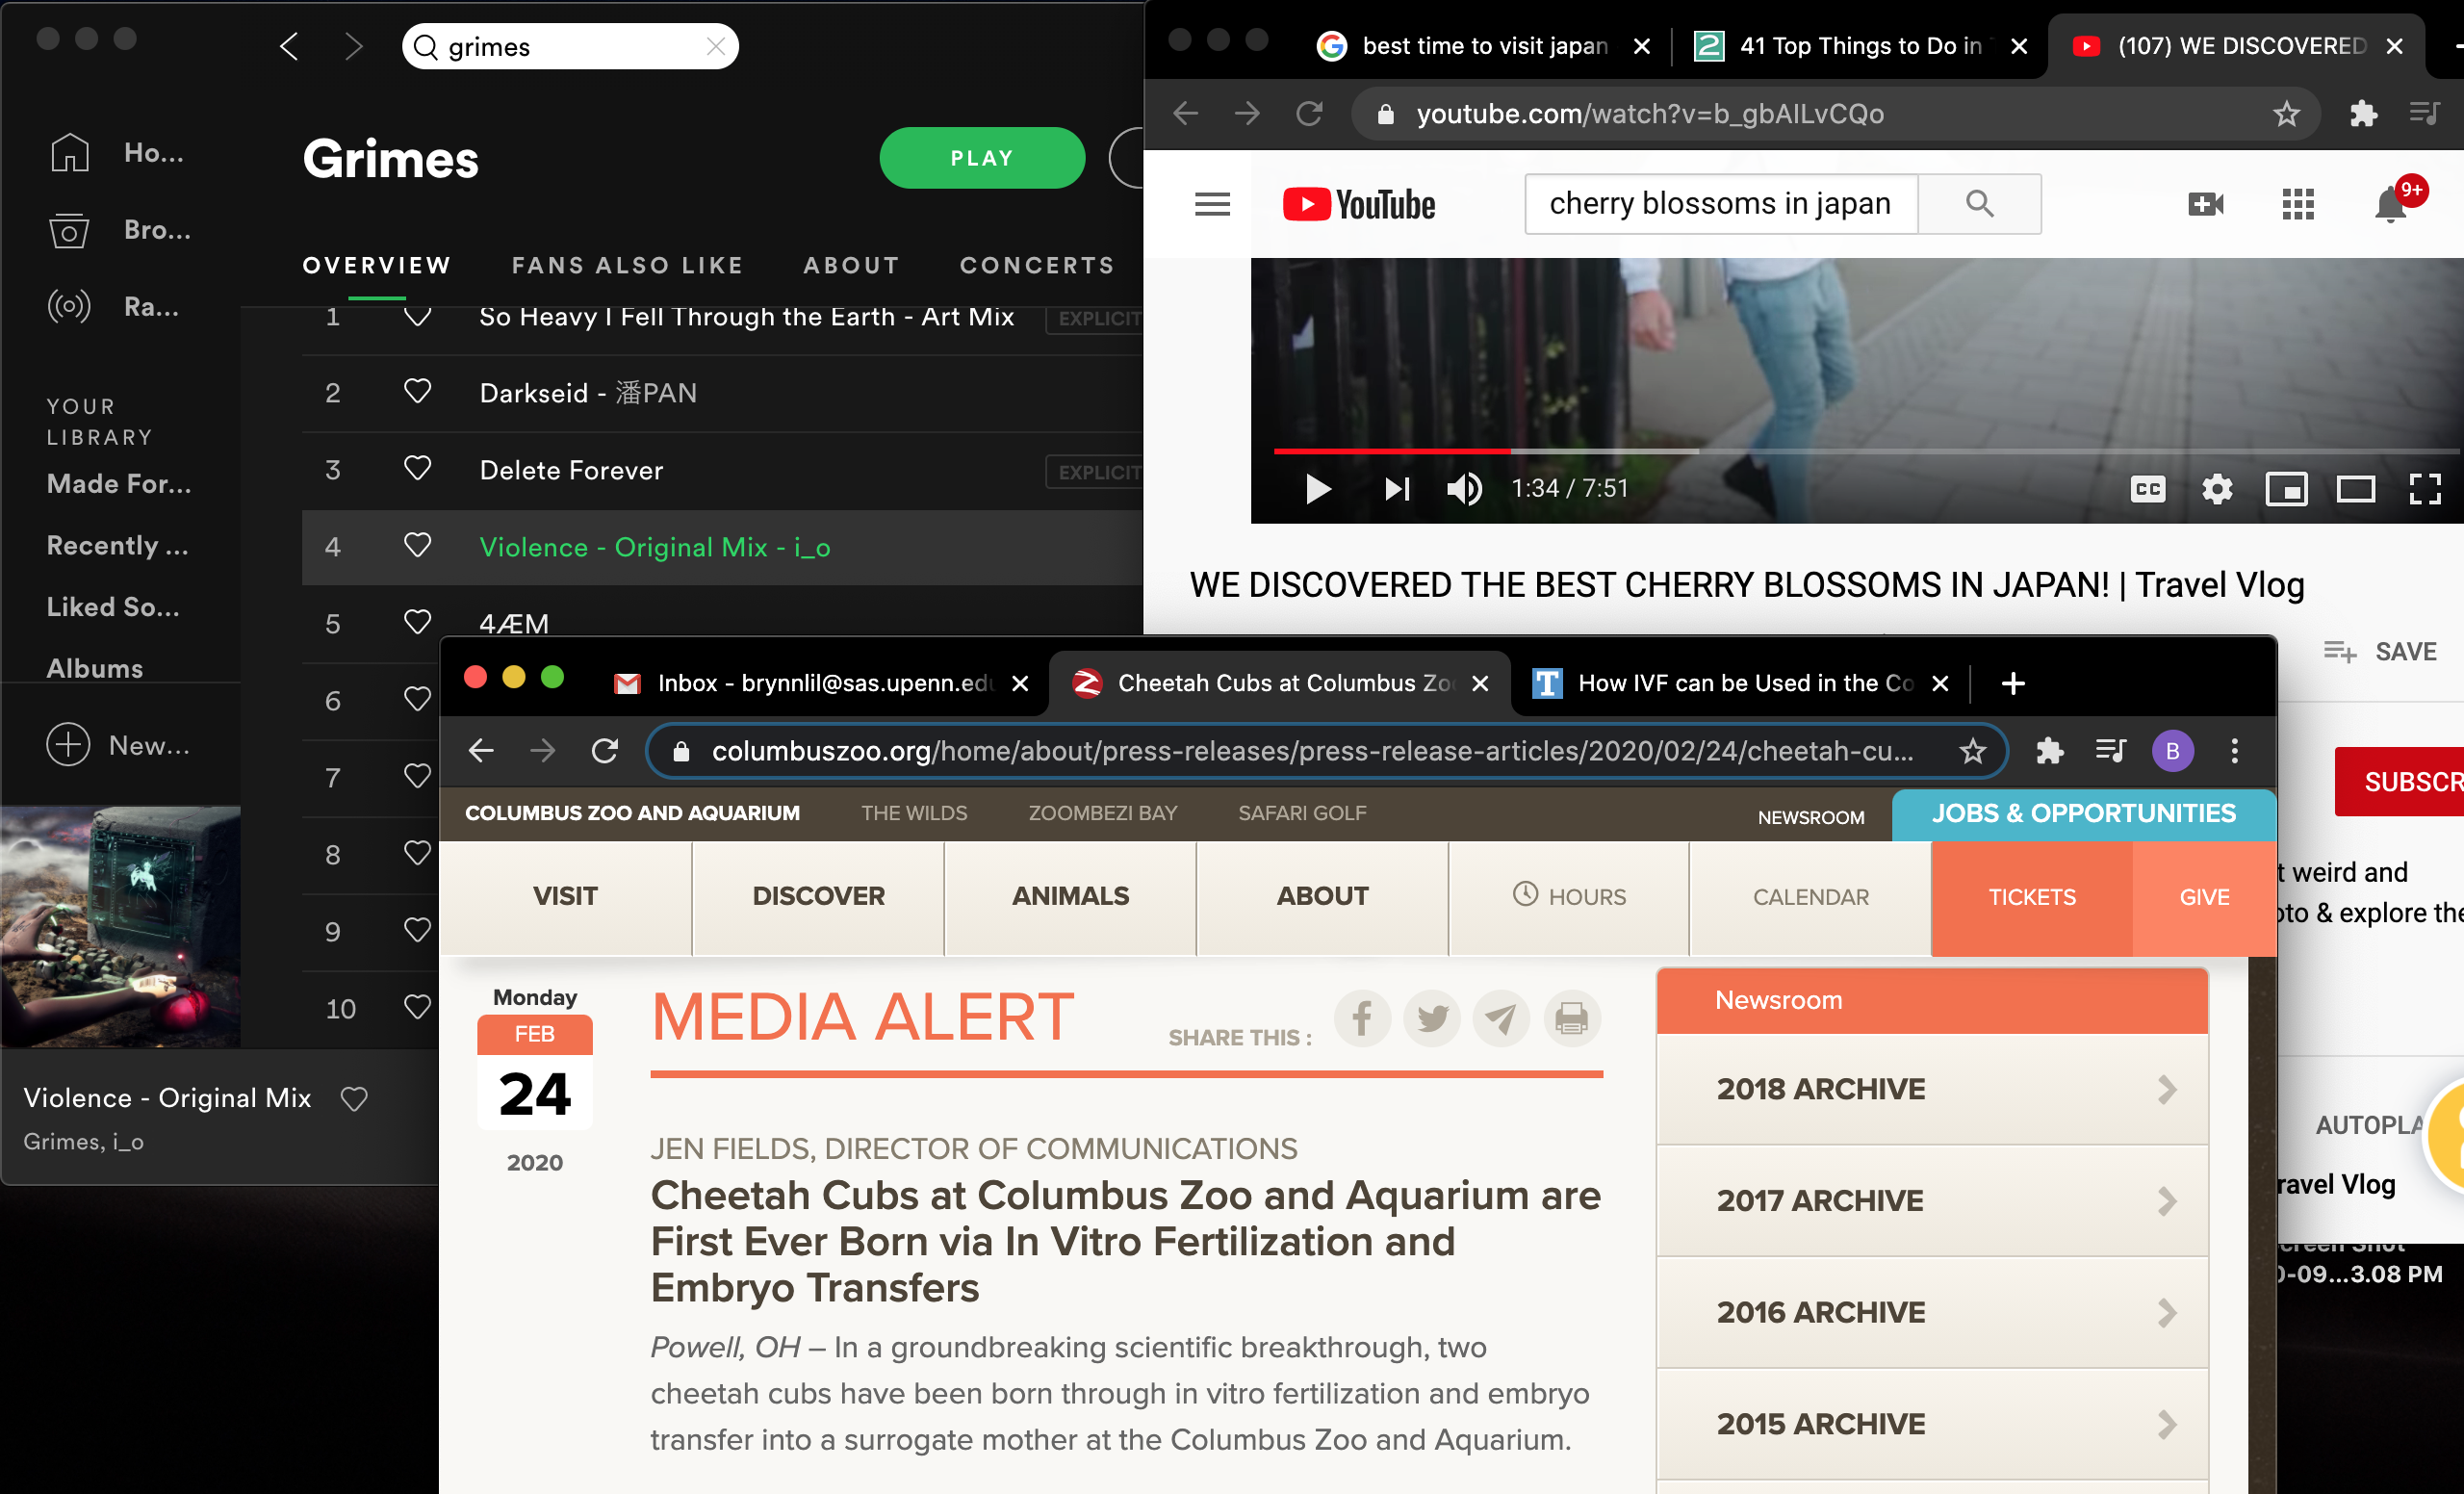
Task: Bookmark the Columbus Zoo page star
Action: click(1972, 750)
